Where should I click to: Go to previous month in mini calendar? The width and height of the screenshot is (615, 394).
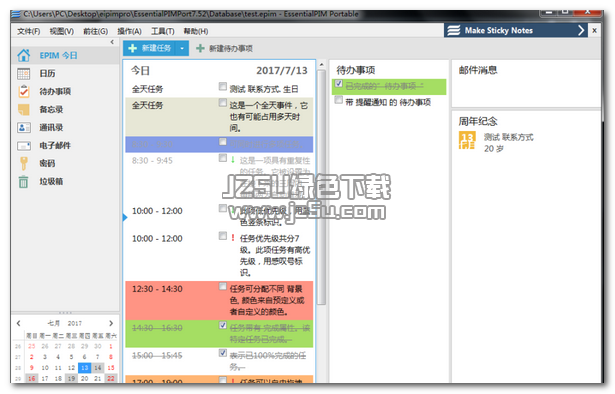click(x=18, y=323)
